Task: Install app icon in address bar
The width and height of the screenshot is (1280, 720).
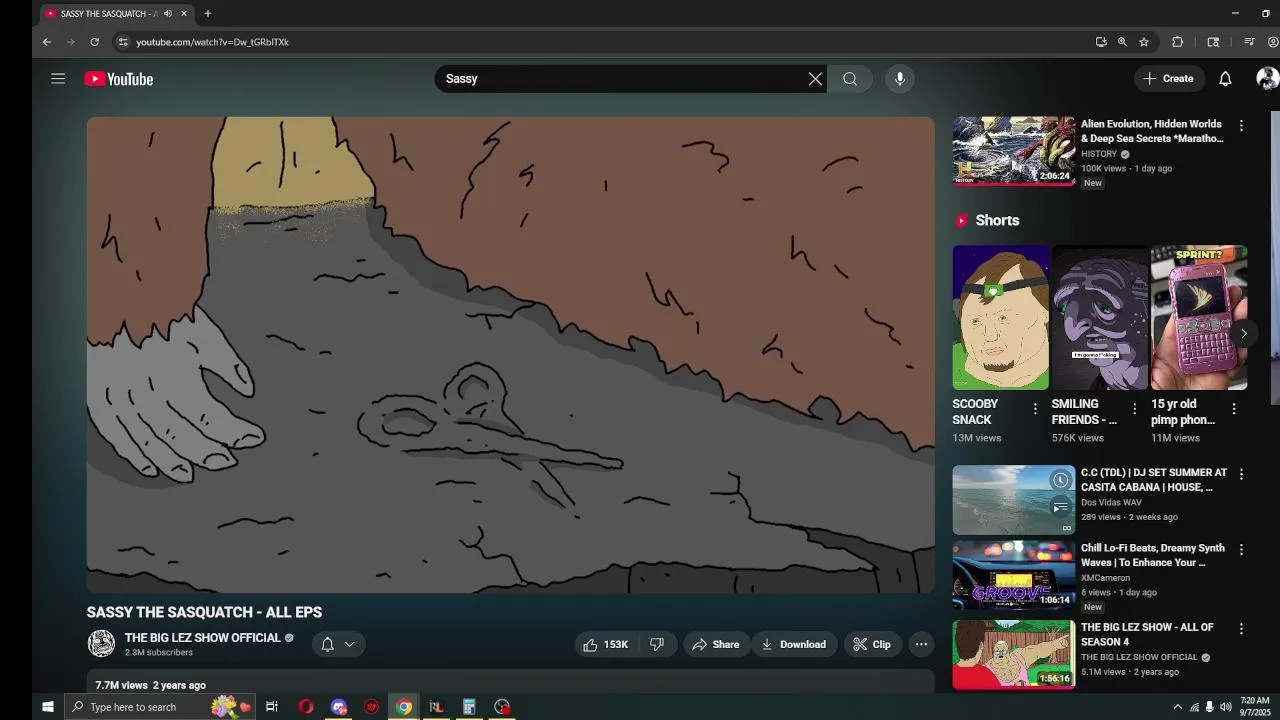Action: 1101,42
